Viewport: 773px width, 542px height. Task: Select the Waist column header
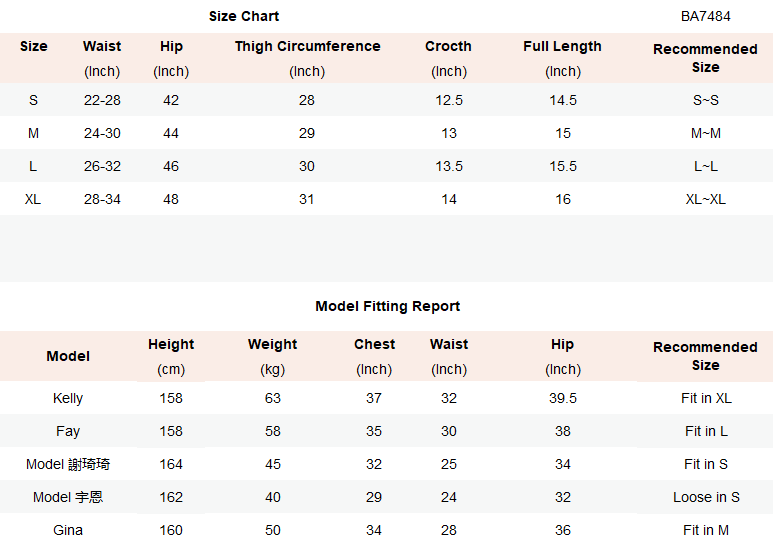(x=102, y=46)
